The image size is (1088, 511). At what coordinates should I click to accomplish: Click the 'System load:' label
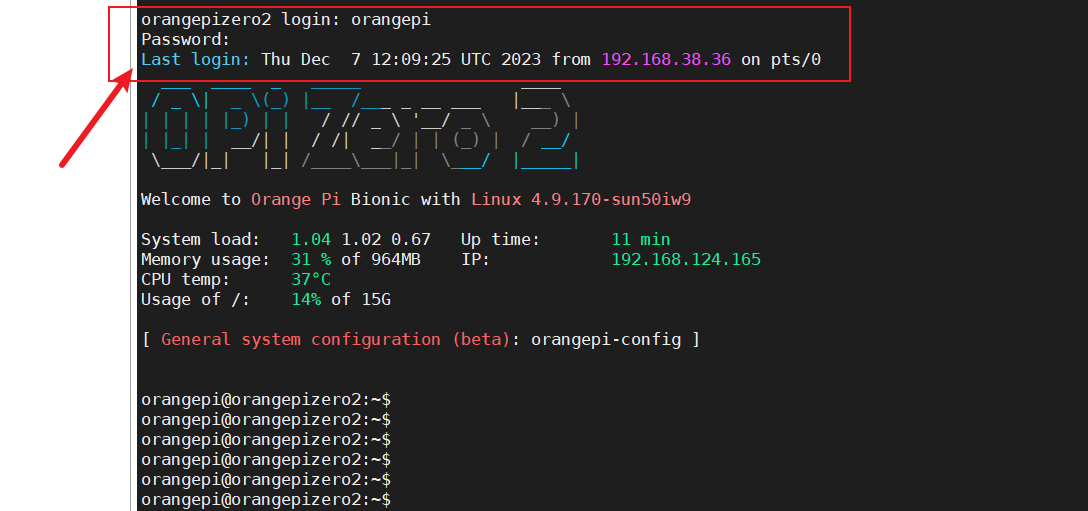pos(201,240)
